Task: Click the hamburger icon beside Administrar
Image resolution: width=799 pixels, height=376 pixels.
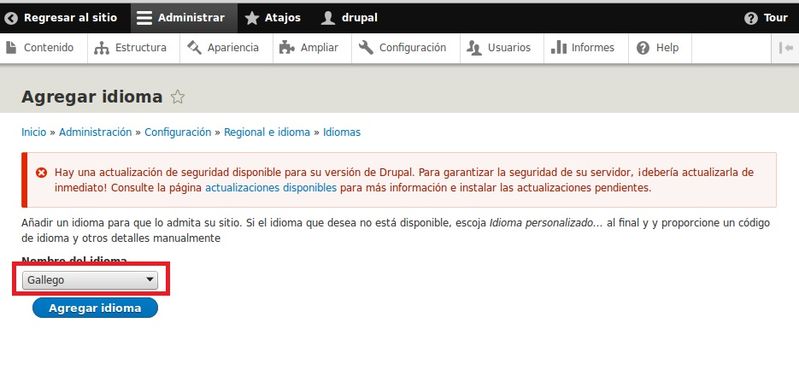Action: click(x=144, y=18)
